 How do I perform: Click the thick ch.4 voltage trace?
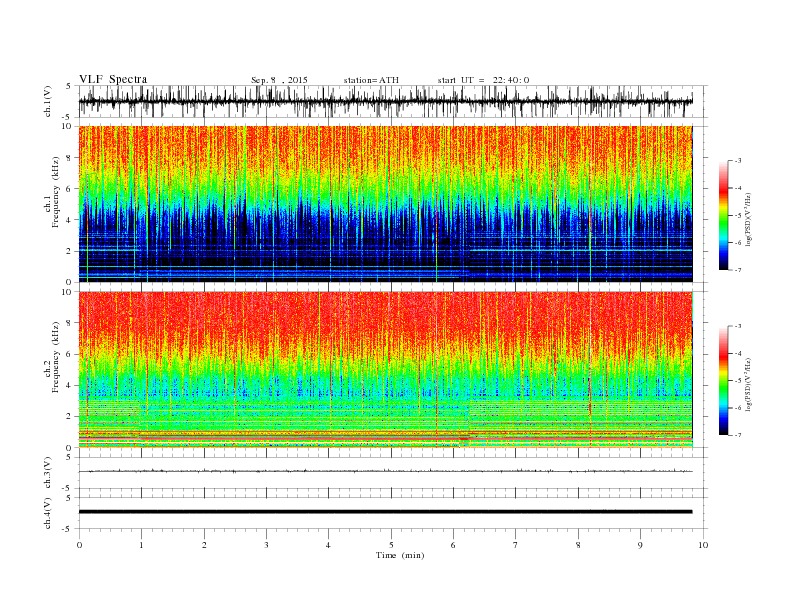point(385,512)
